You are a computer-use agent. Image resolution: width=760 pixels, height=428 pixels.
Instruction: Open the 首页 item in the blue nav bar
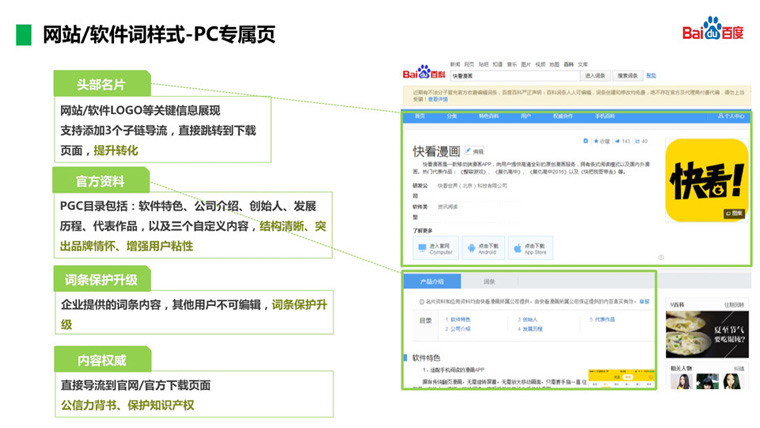420,116
